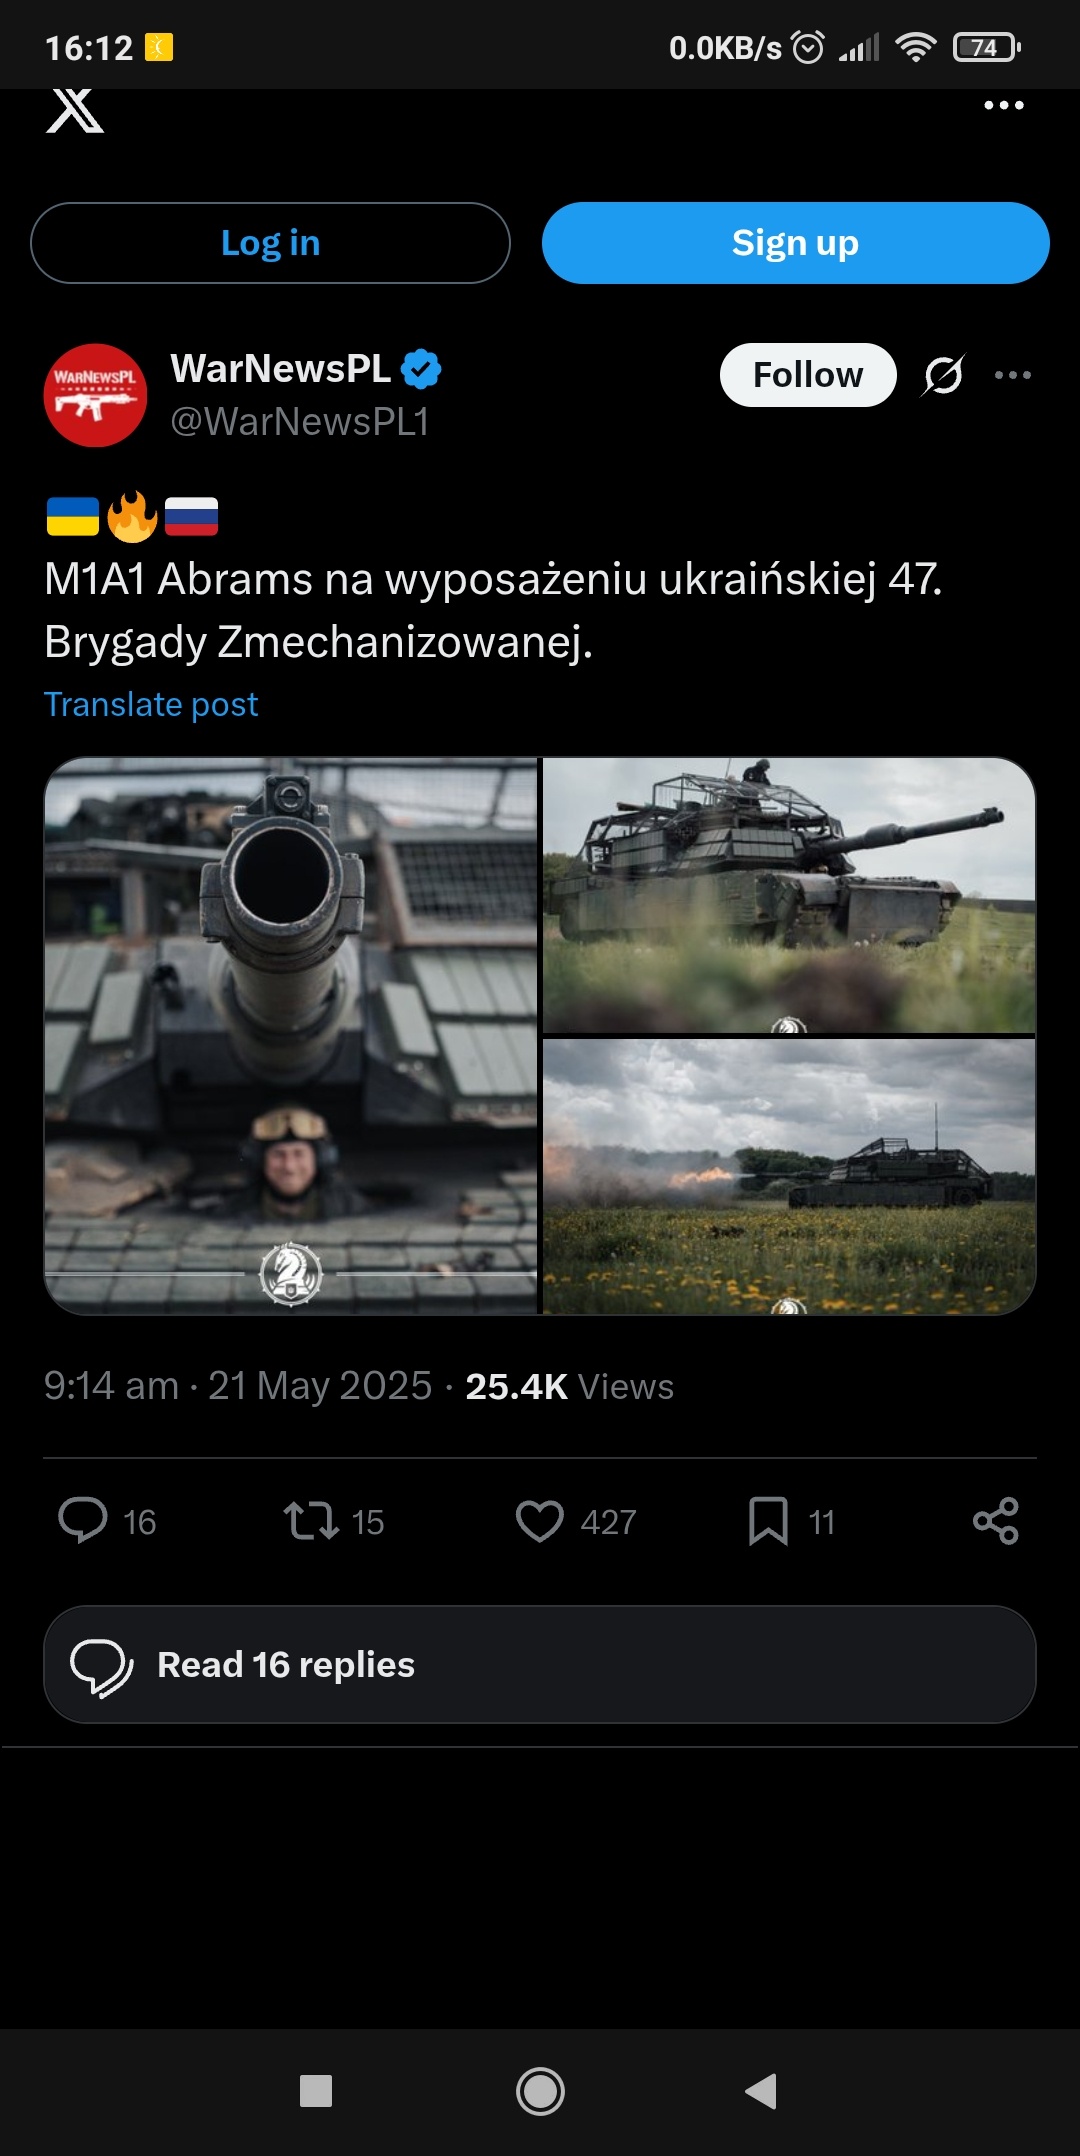Repost using the retweet arrows icon
The width and height of the screenshot is (1080, 2156).
[x=311, y=1521]
